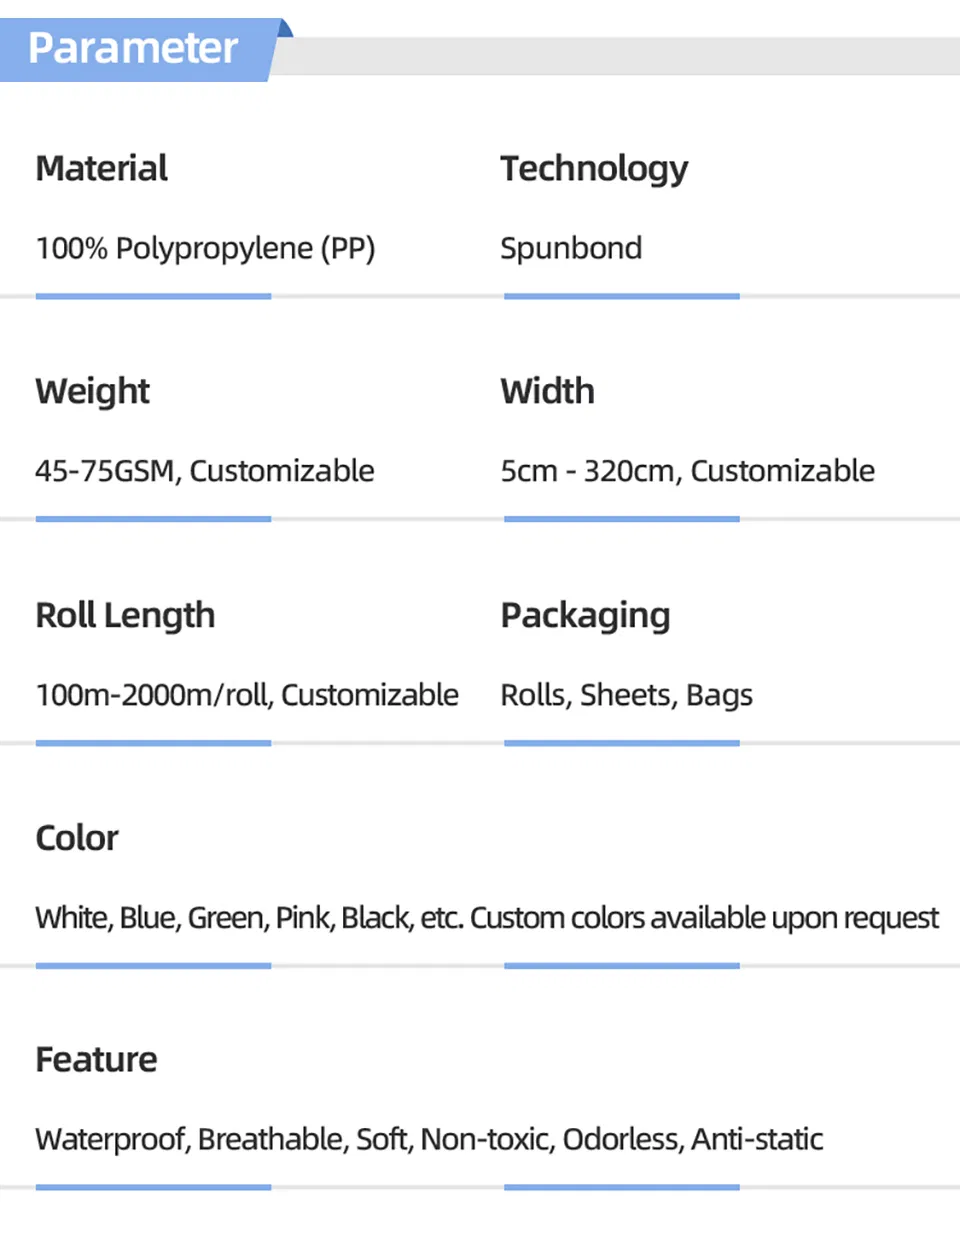This screenshot has width=960, height=1256.
Task: Select the Material heading
Action: [x=102, y=168]
